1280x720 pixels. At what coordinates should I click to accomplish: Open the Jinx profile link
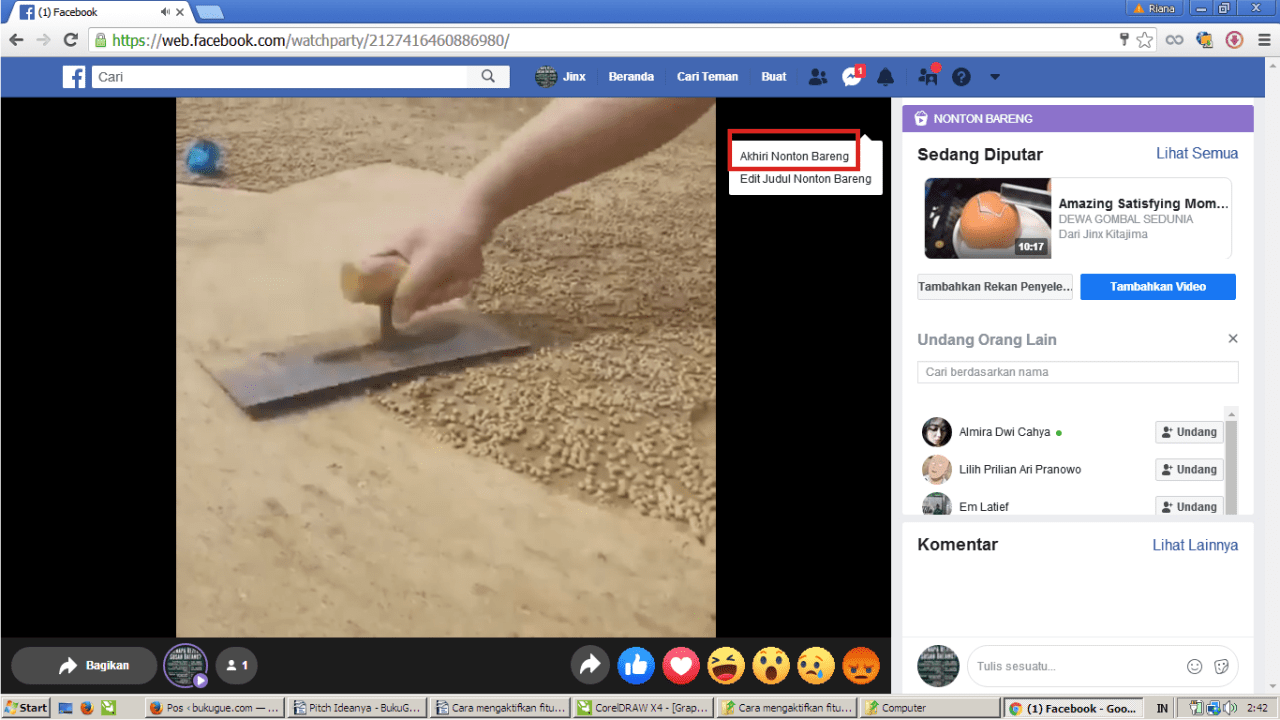[x=561, y=77]
